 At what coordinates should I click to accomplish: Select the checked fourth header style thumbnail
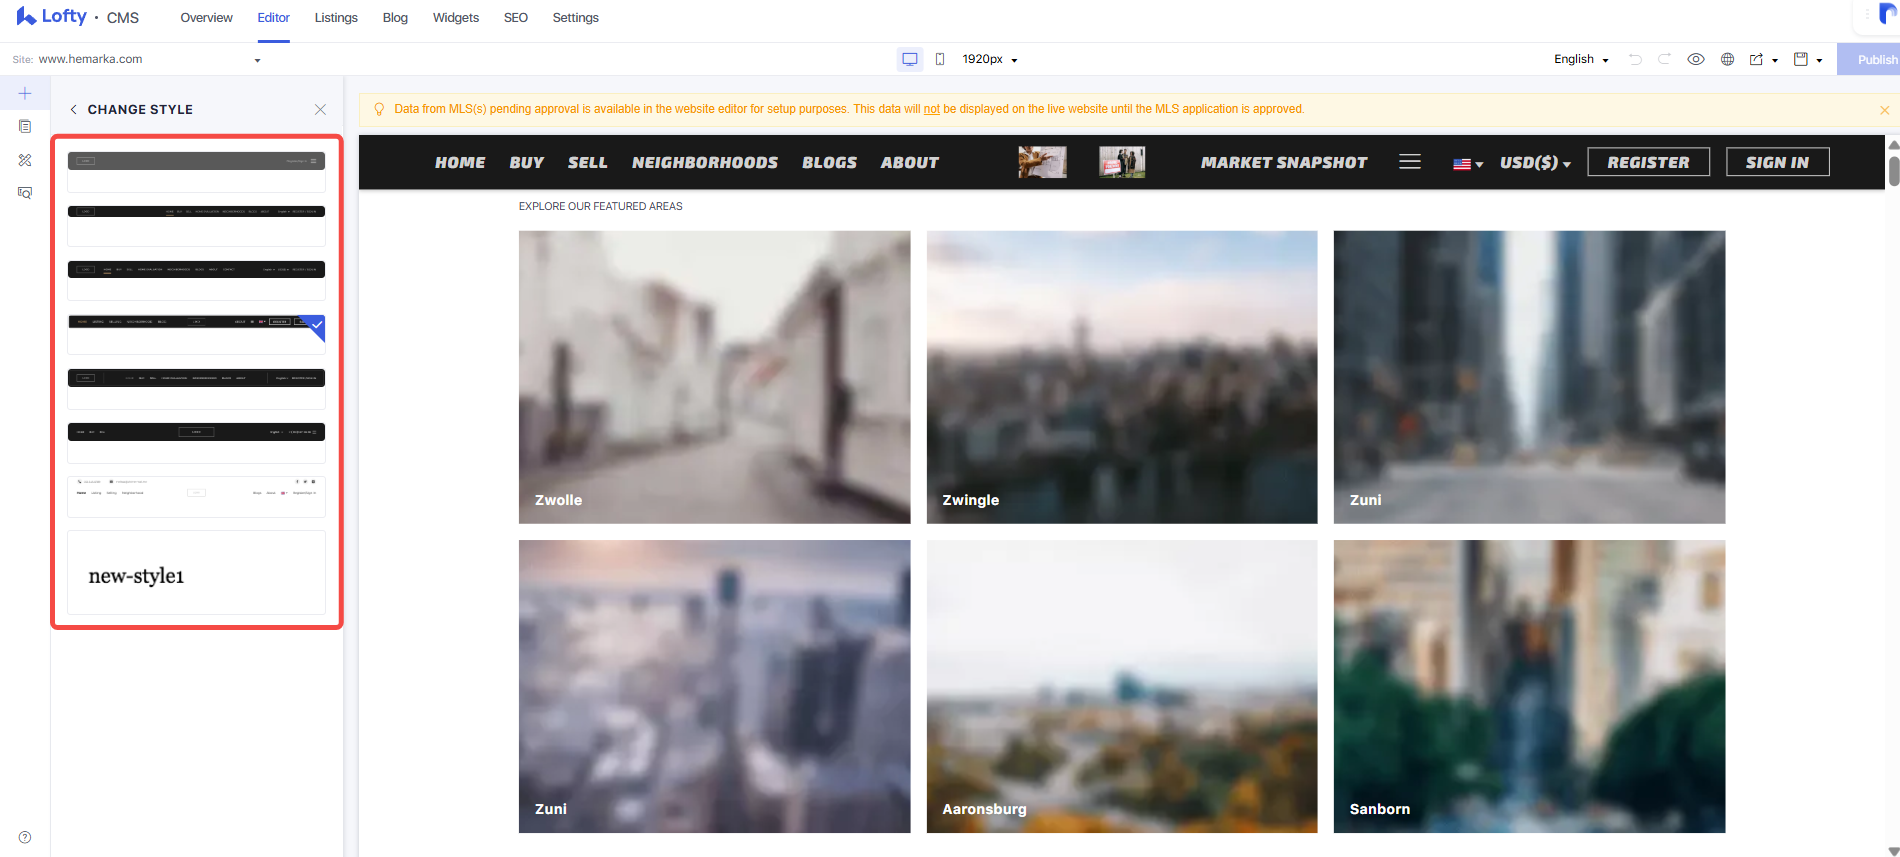[196, 334]
